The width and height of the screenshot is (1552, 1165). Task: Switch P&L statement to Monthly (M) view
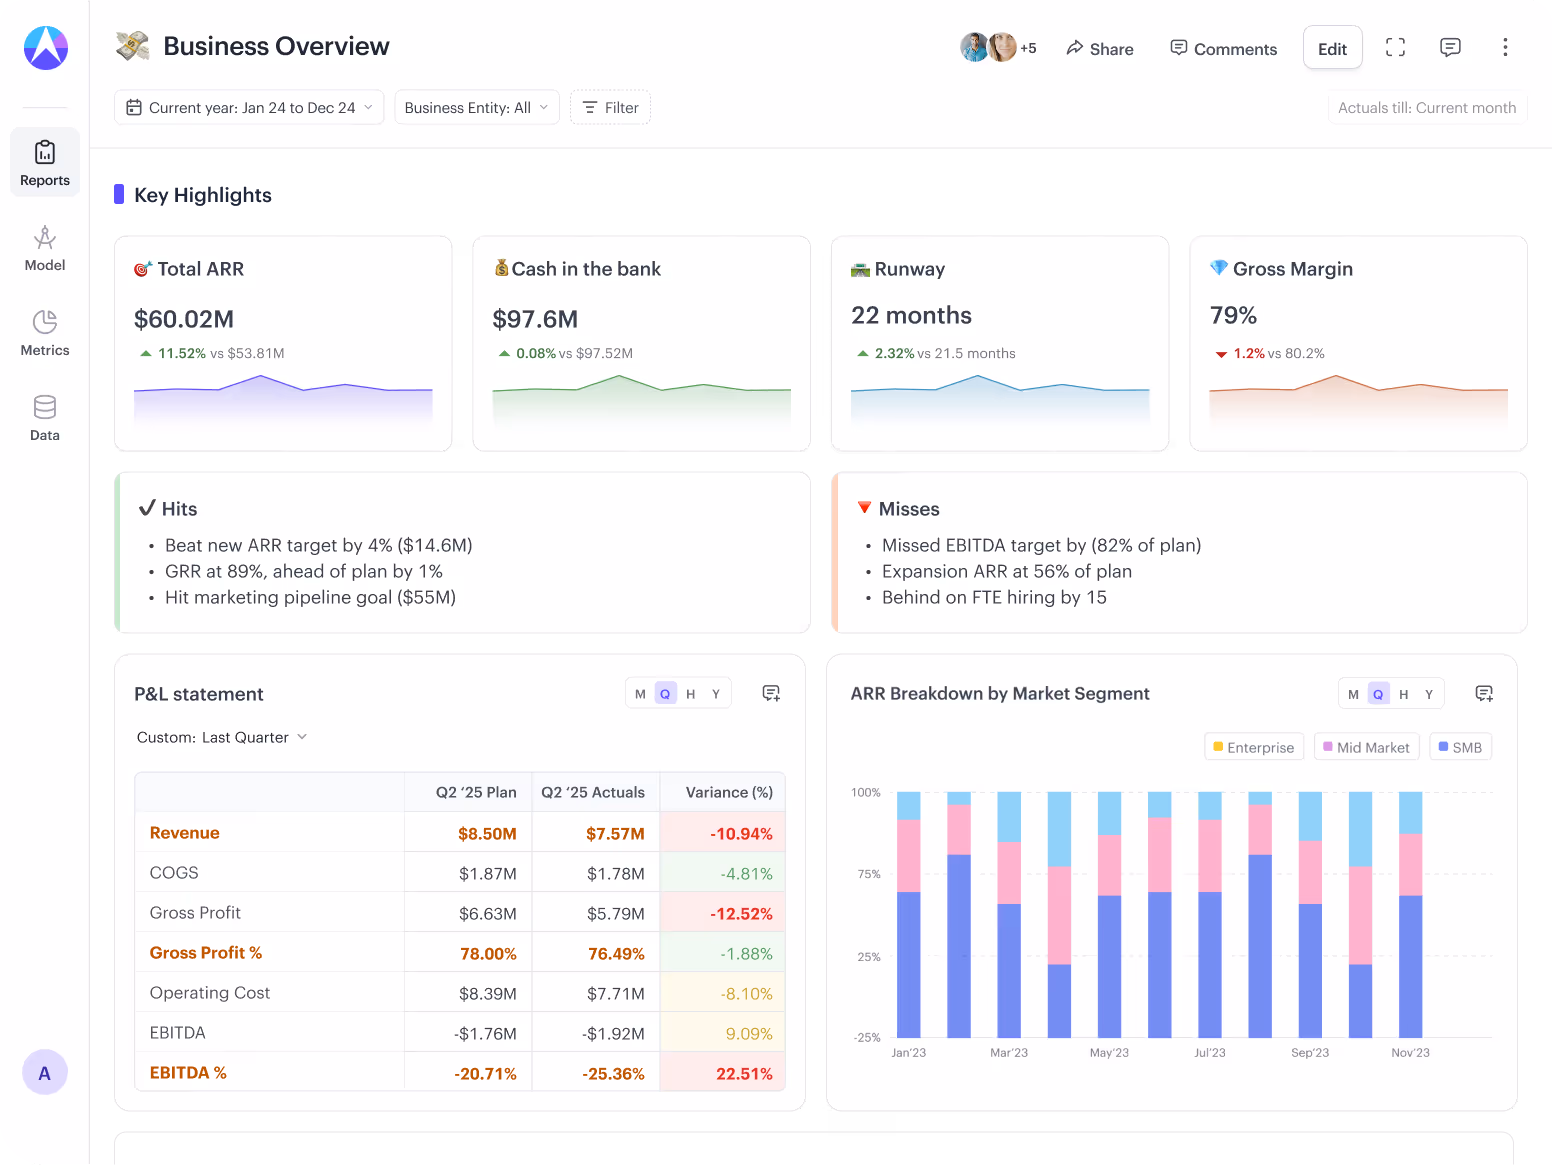pyautogui.click(x=640, y=694)
